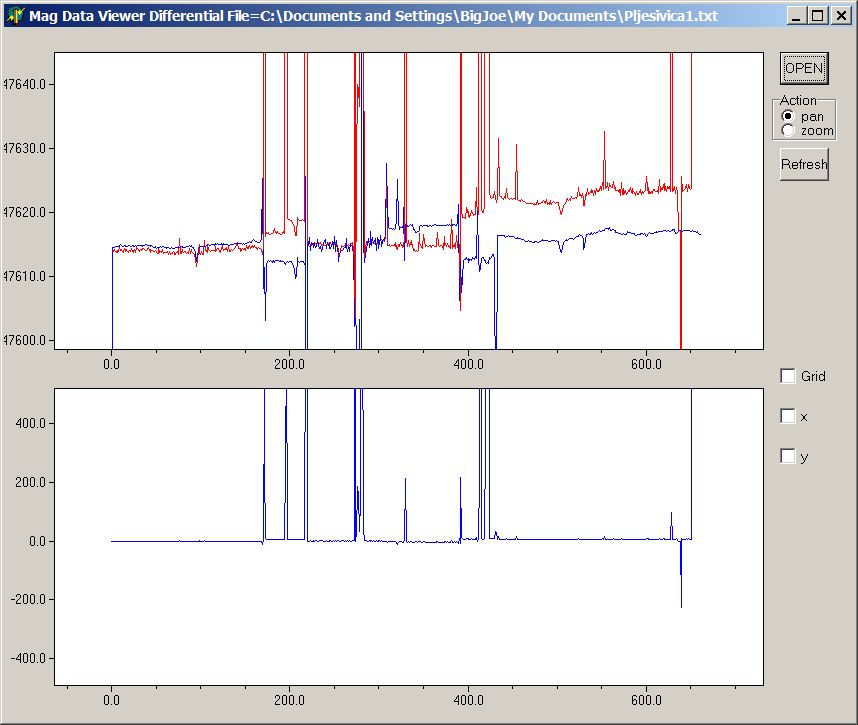The image size is (858, 725).
Task: Toggle the x checkbox
Action: (789, 416)
